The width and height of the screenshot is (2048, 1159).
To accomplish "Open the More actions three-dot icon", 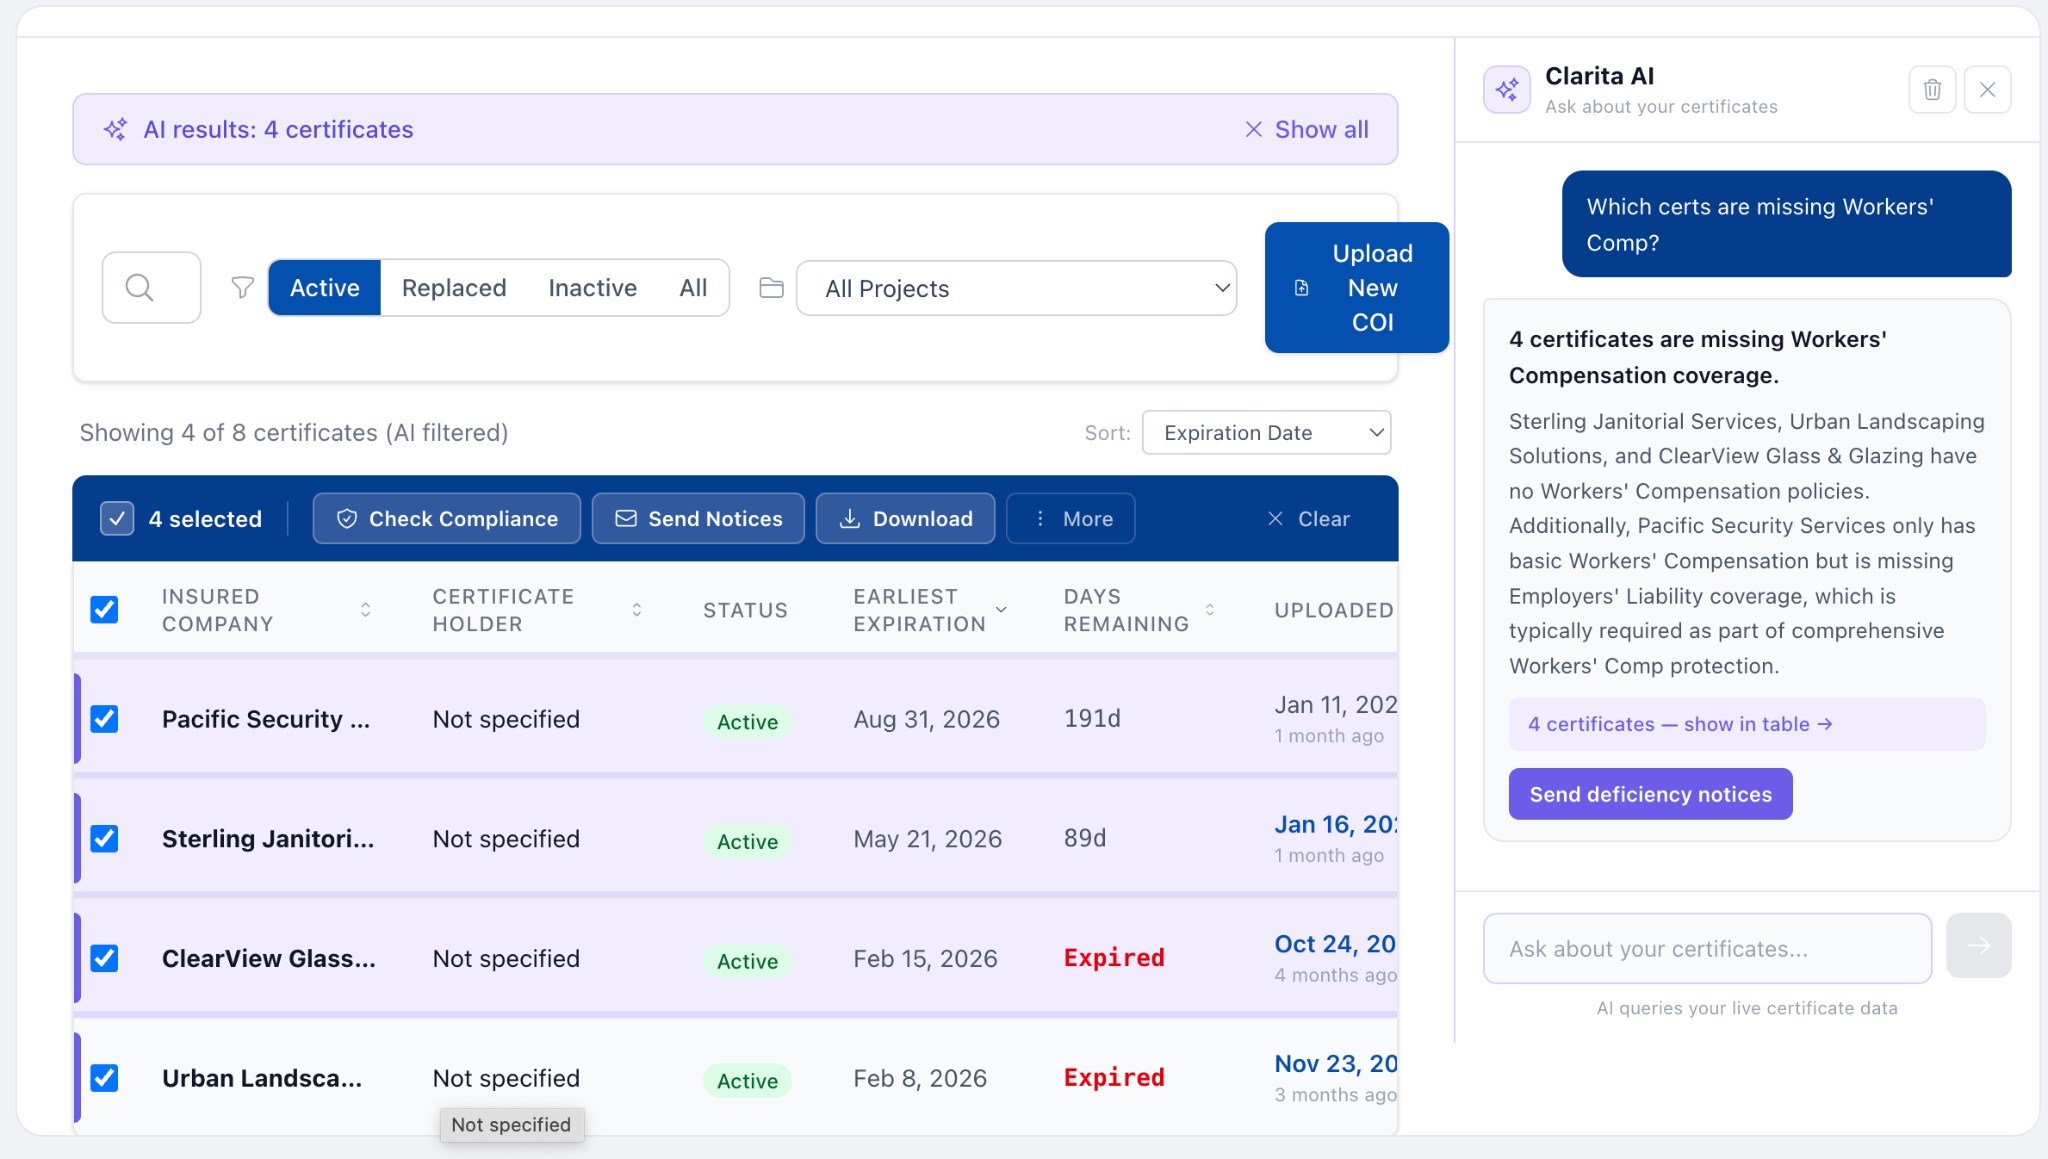I will click(1040, 518).
